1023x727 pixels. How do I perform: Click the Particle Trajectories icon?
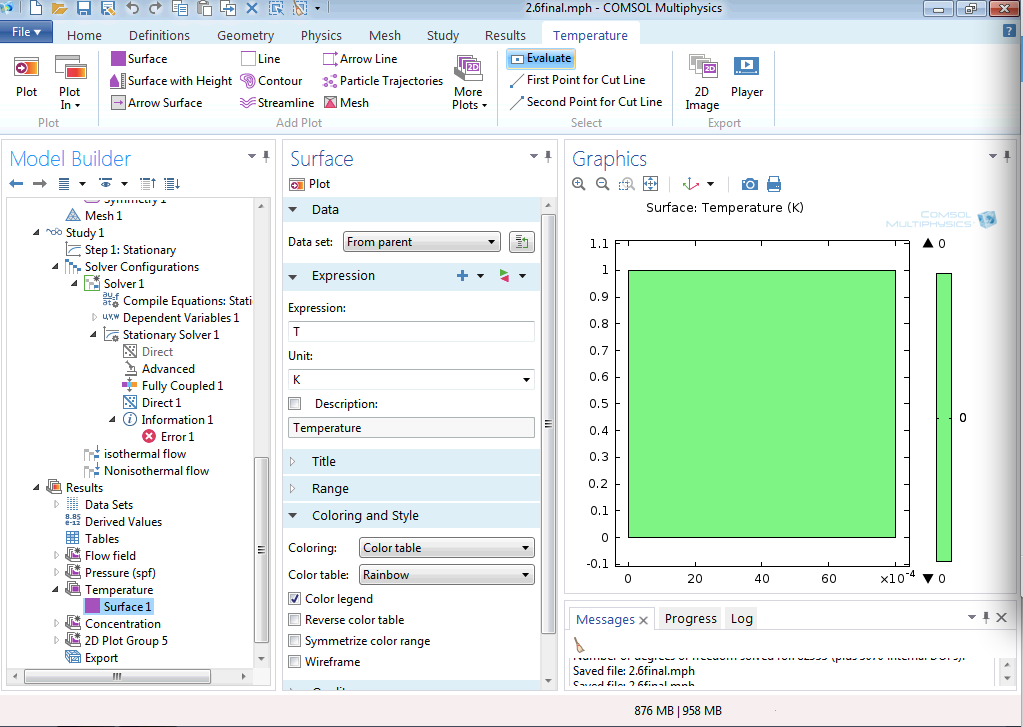click(331, 81)
